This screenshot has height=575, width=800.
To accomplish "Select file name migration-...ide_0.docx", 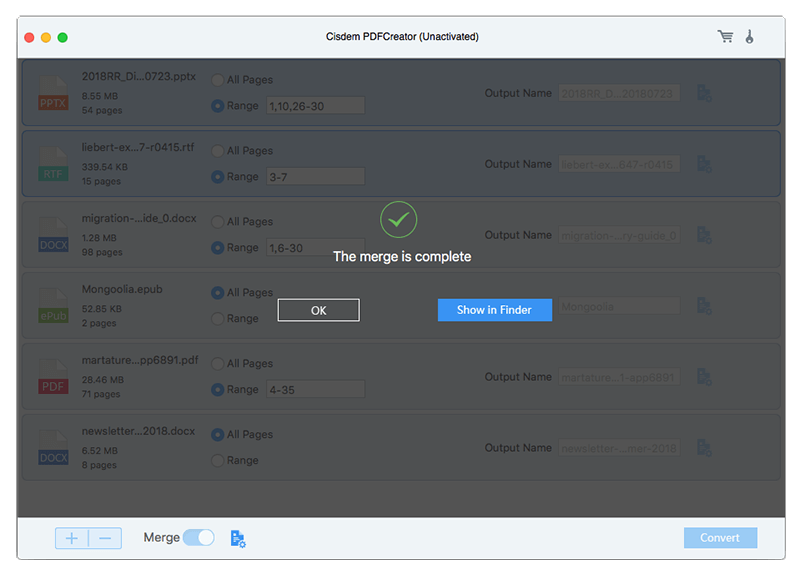I will point(139,218).
